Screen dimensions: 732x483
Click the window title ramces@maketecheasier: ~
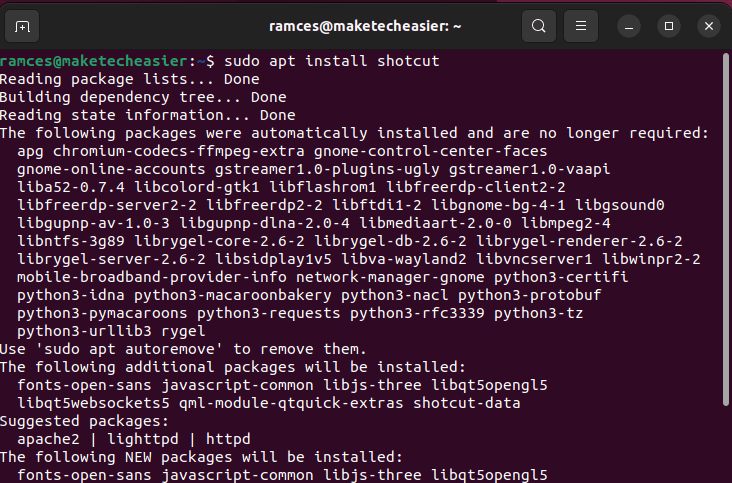click(x=365, y=26)
